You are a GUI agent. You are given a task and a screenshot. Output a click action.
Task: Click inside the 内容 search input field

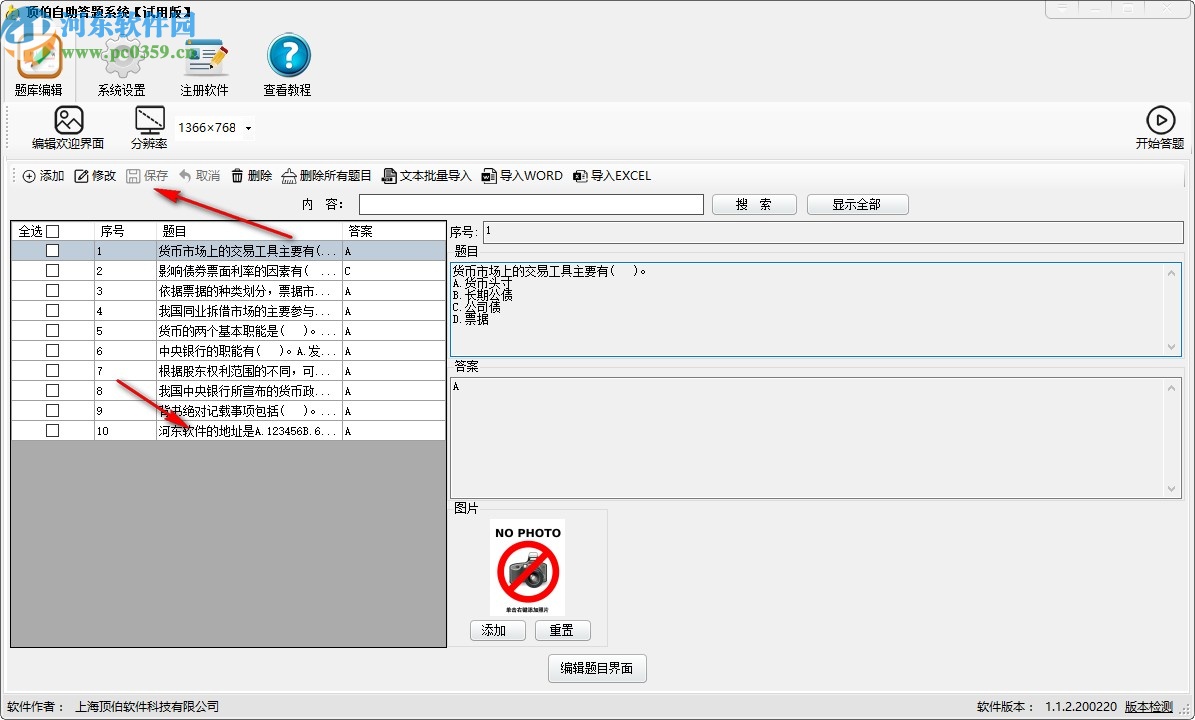(531, 204)
